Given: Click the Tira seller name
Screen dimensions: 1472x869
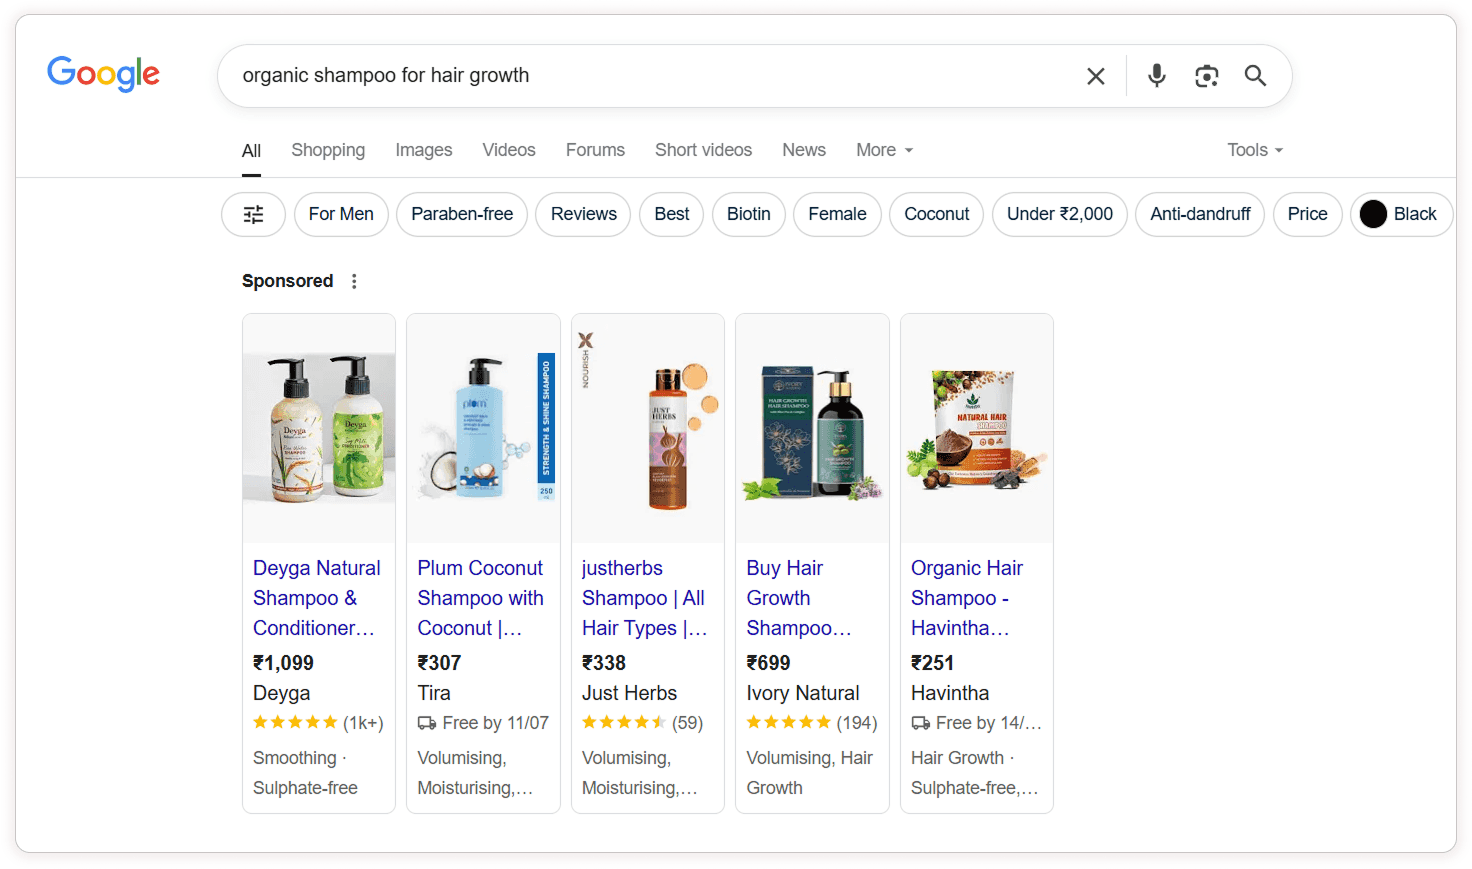Looking at the screenshot, I should (434, 693).
